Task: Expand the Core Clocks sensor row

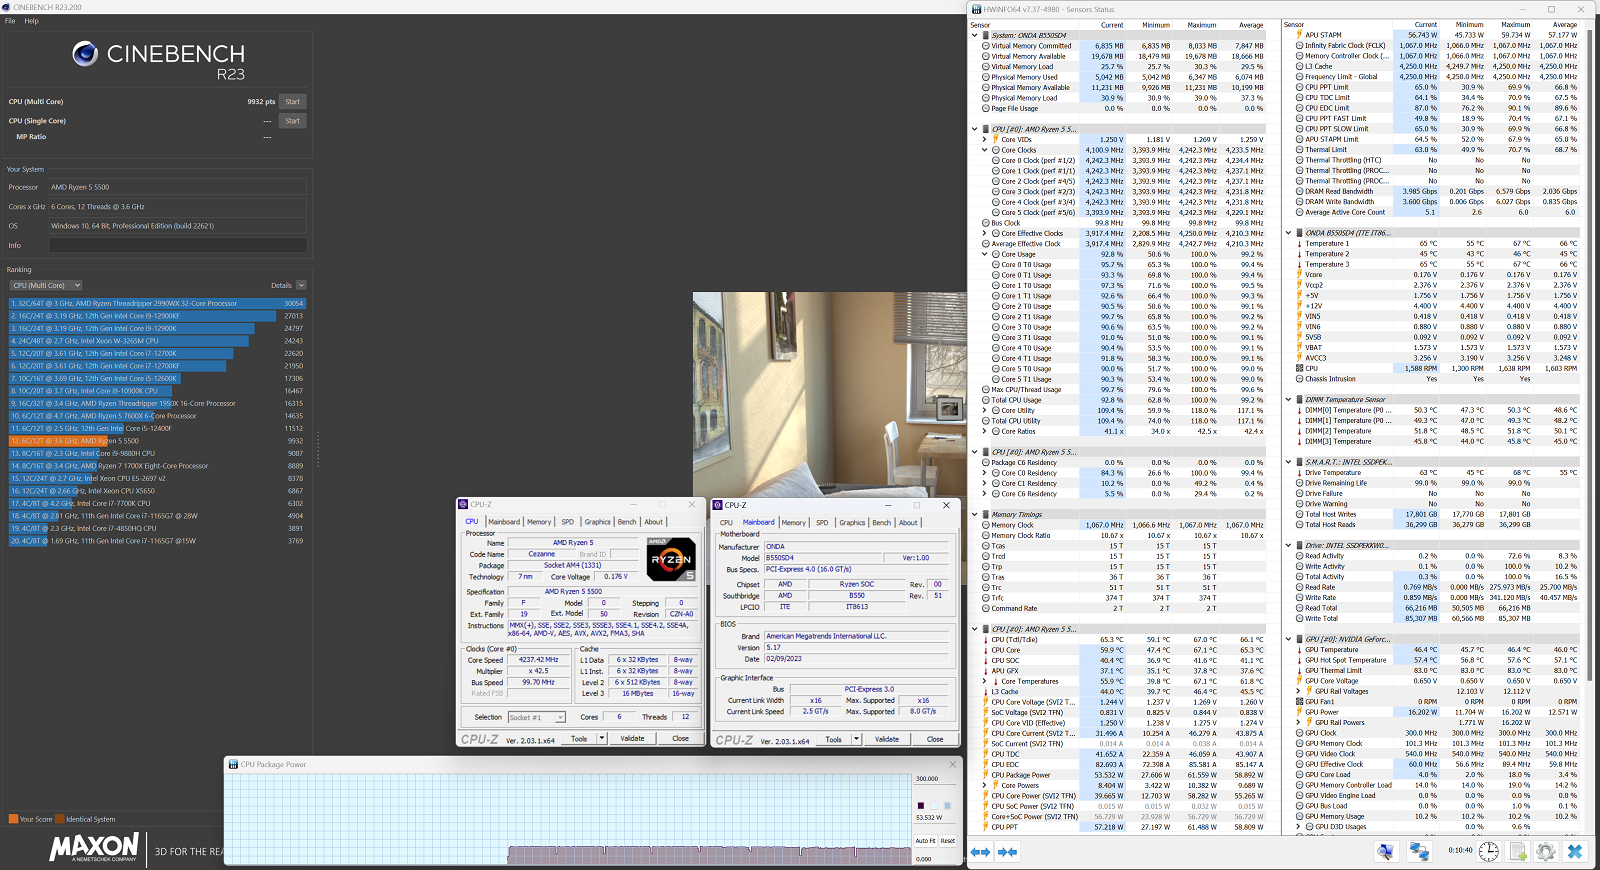Action: click(x=985, y=150)
